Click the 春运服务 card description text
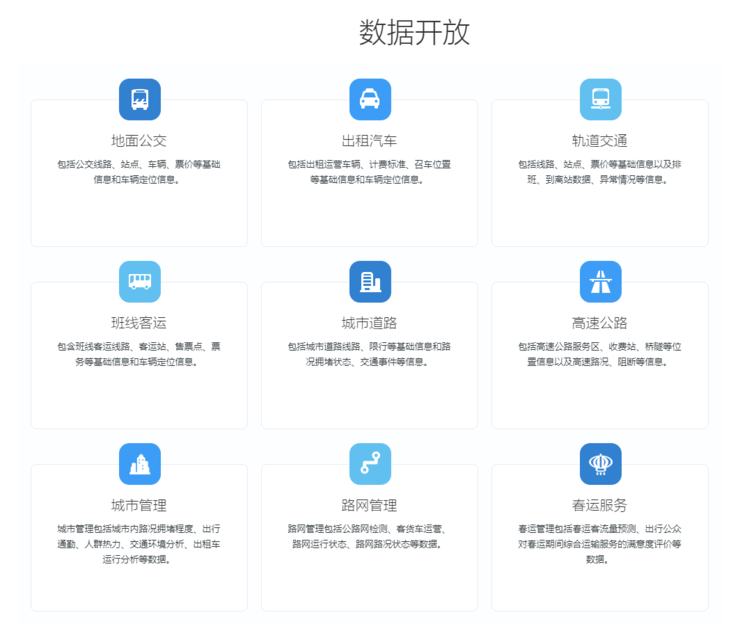 600,544
